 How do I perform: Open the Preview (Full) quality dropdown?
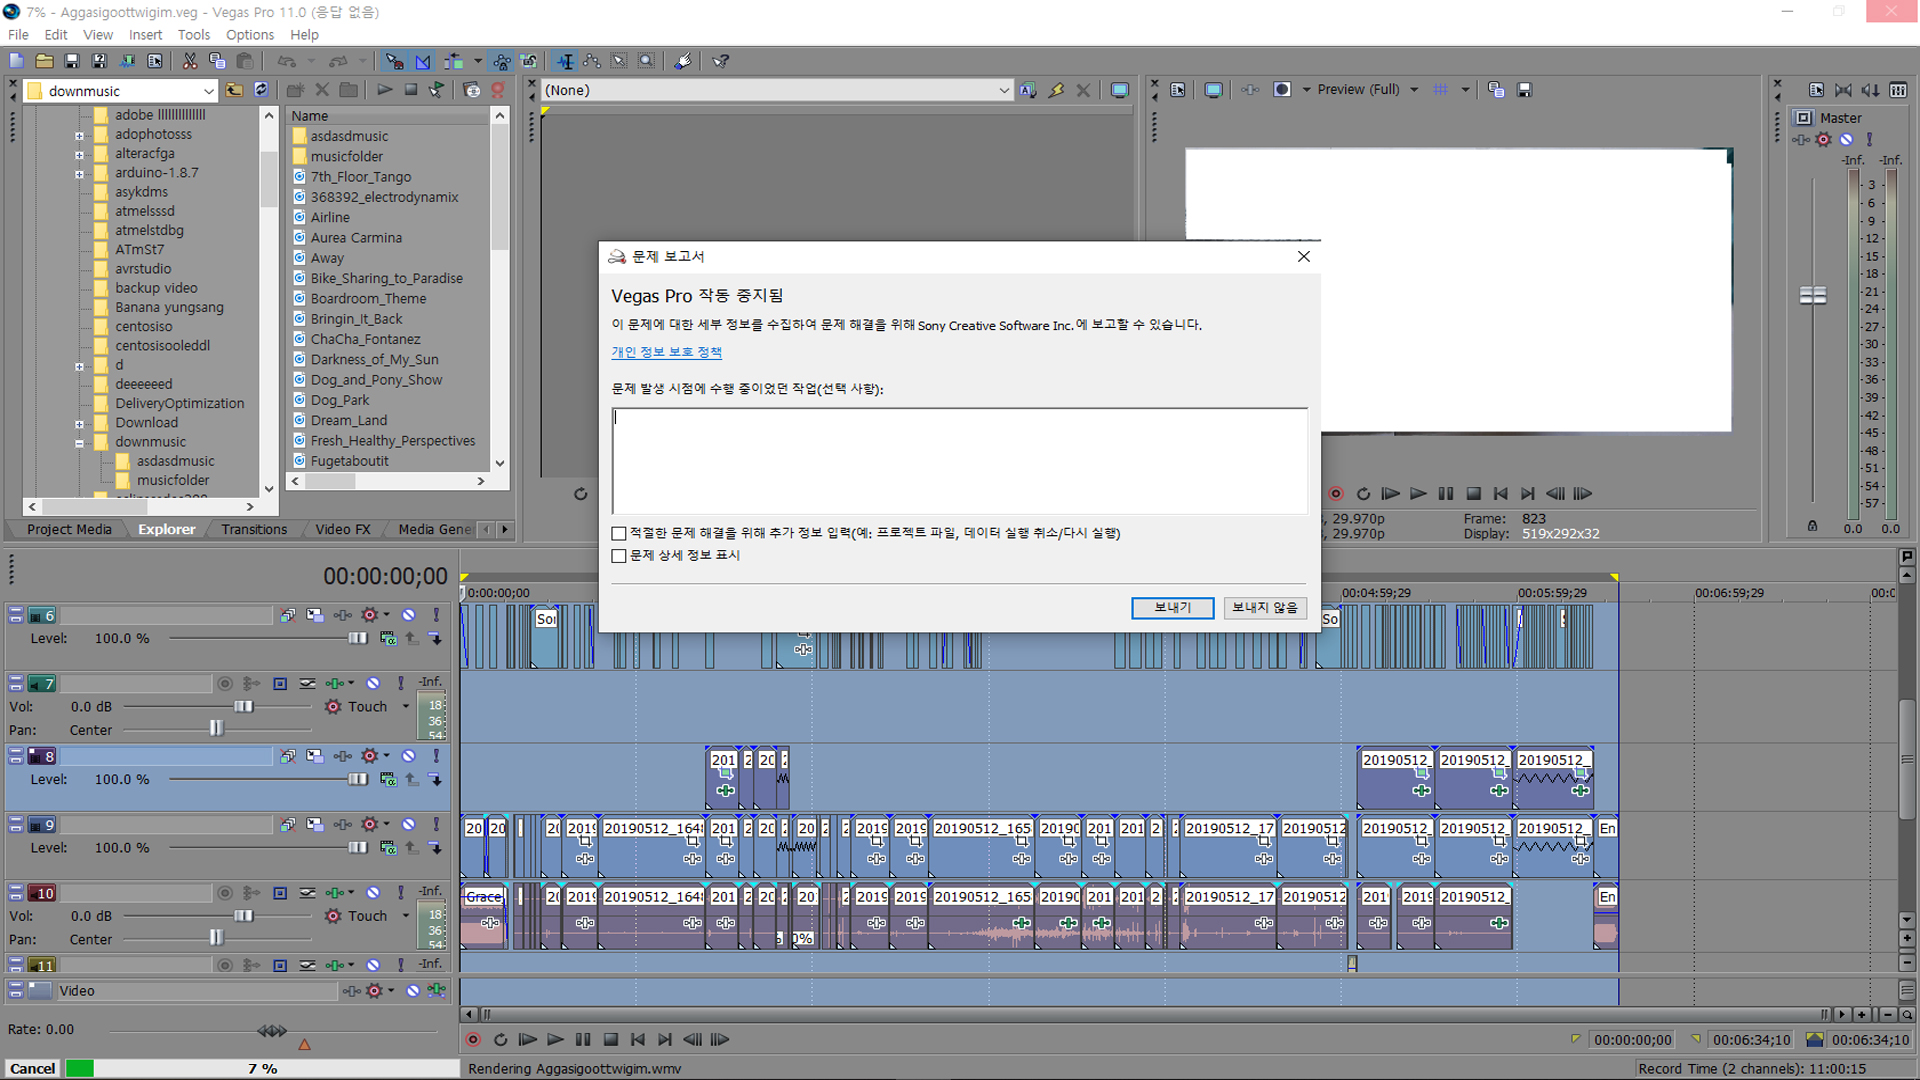click(1414, 90)
